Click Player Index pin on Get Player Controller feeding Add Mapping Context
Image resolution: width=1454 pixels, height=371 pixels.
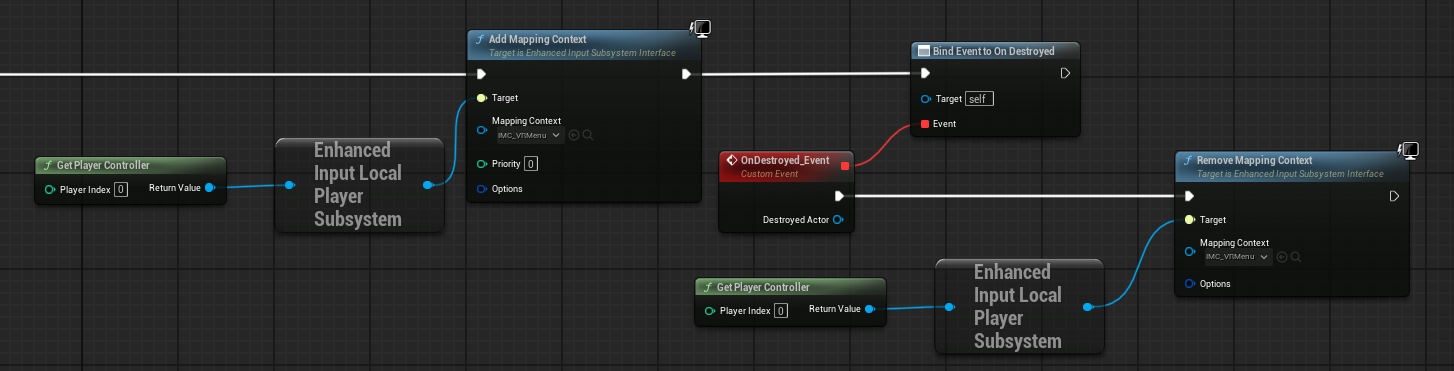tap(50, 189)
